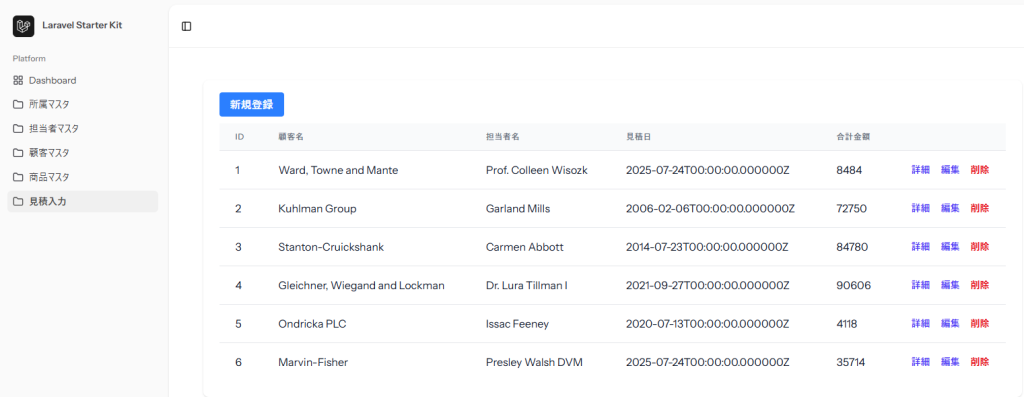Open the 担当者マスタ menu item

coord(83,129)
